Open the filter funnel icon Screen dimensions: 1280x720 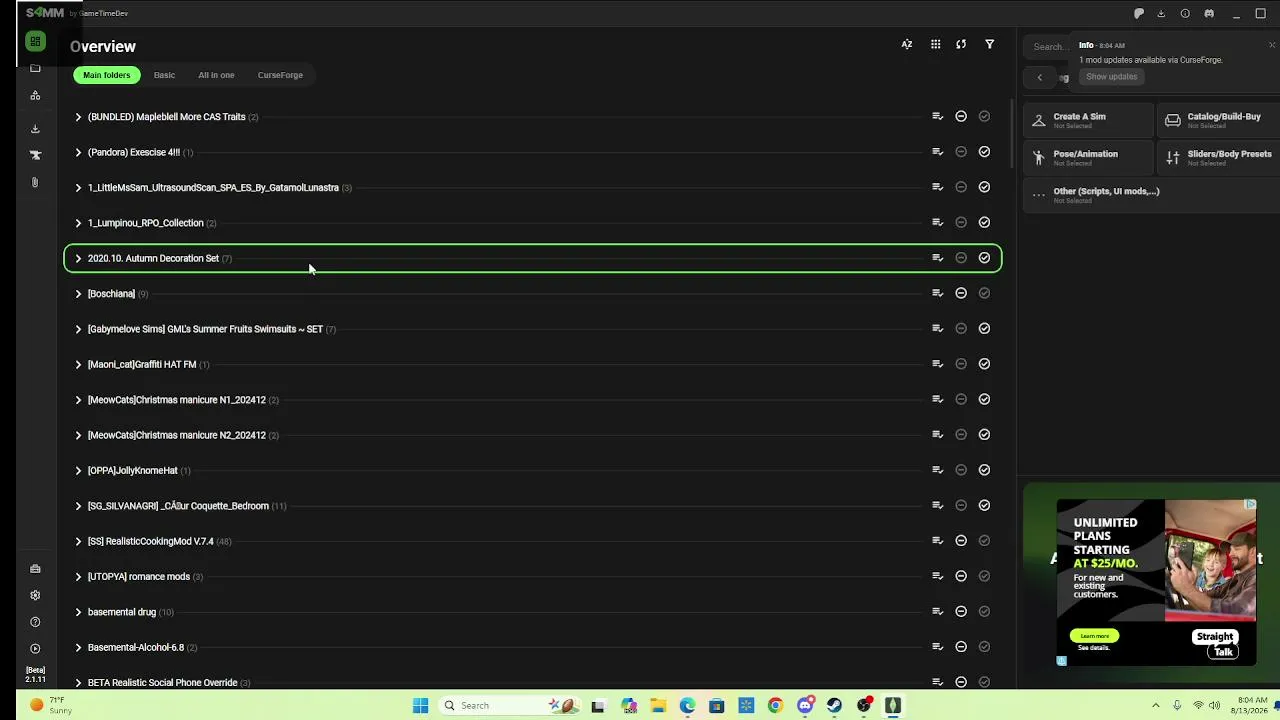click(990, 44)
